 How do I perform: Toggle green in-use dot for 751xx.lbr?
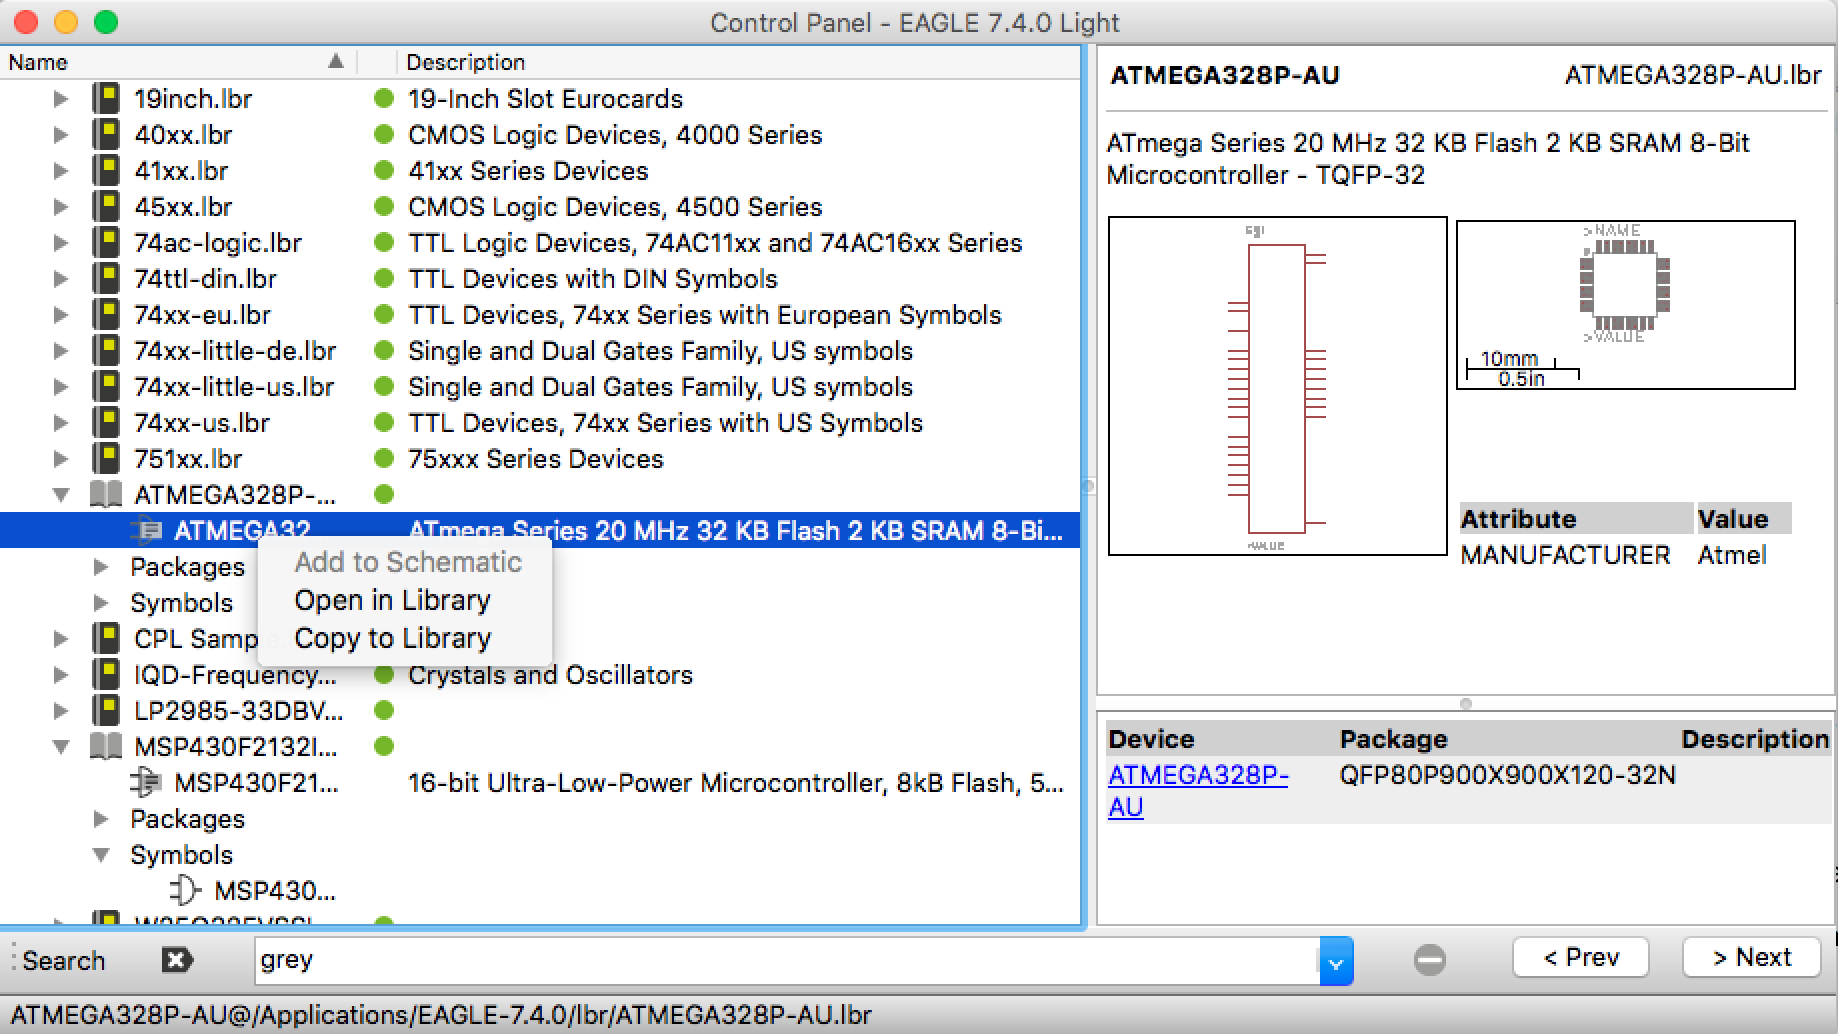(x=383, y=459)
